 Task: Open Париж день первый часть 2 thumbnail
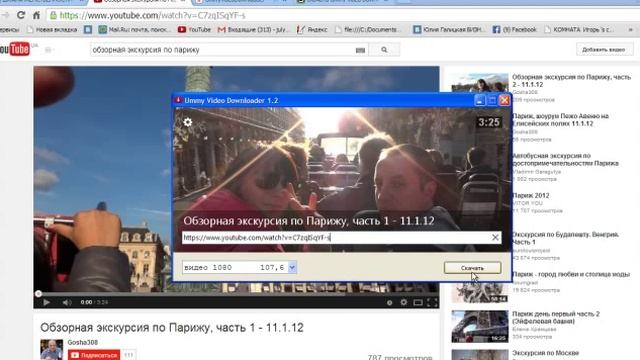[480, 326]
